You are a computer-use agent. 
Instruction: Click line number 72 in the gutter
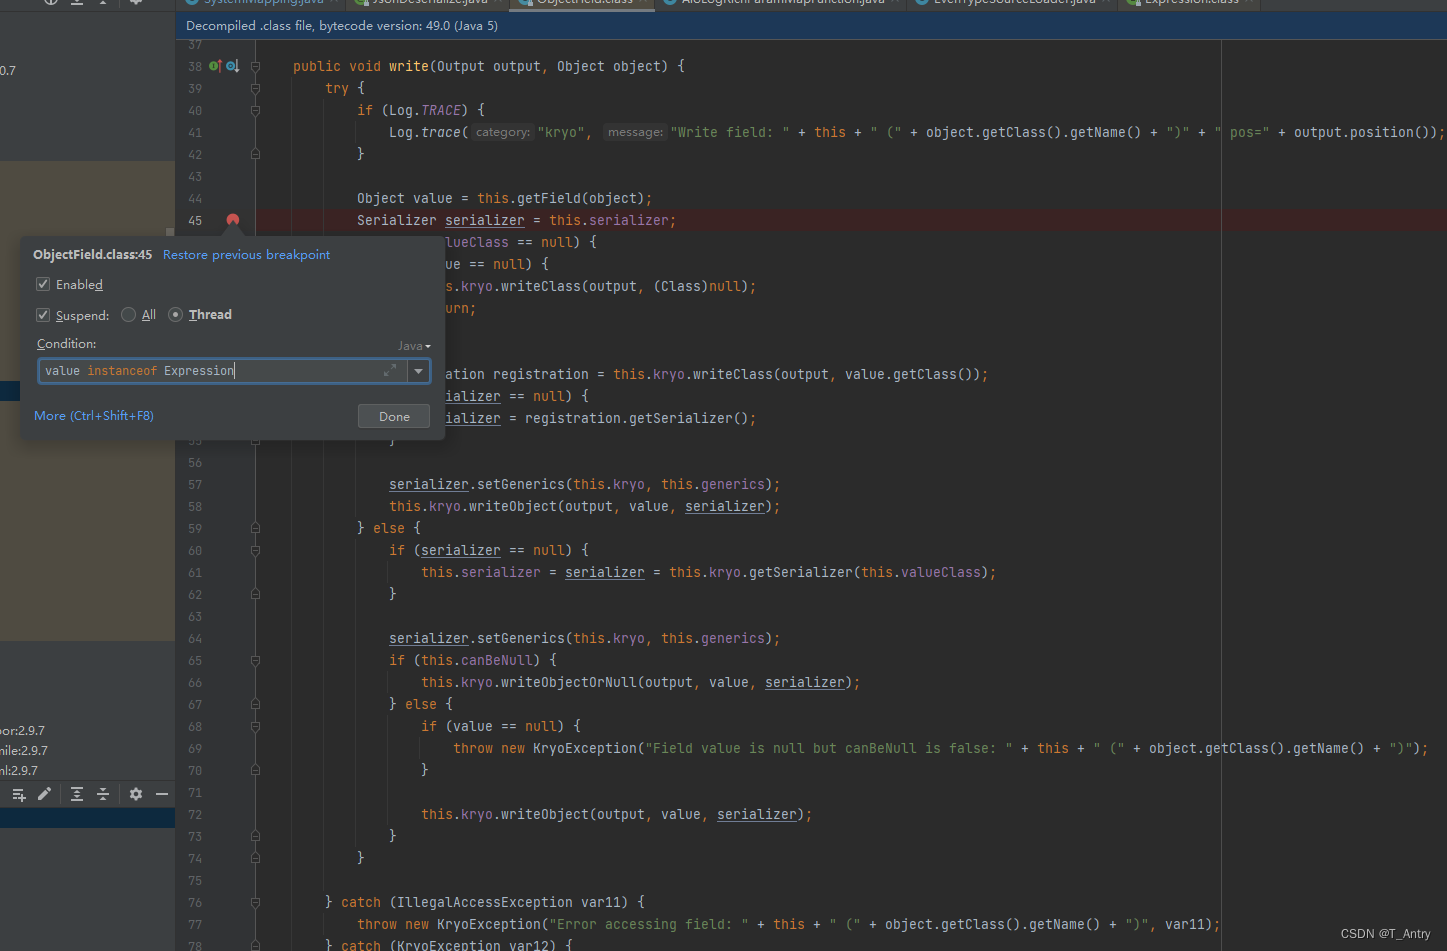coord(195,815)
